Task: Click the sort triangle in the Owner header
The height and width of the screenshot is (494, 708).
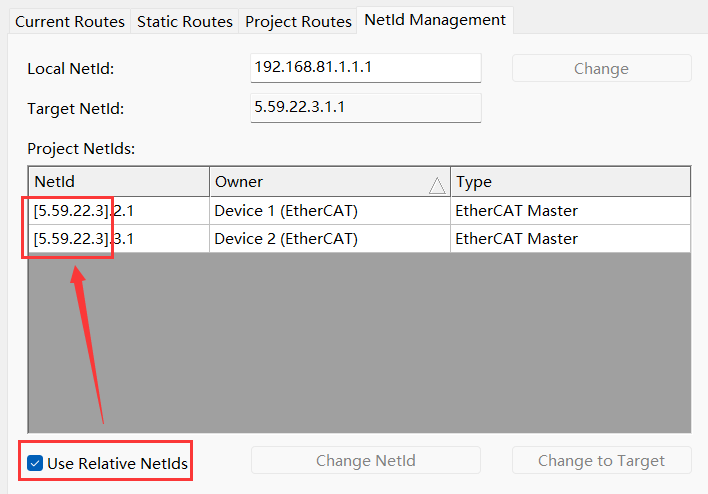Action: point(437,186)
